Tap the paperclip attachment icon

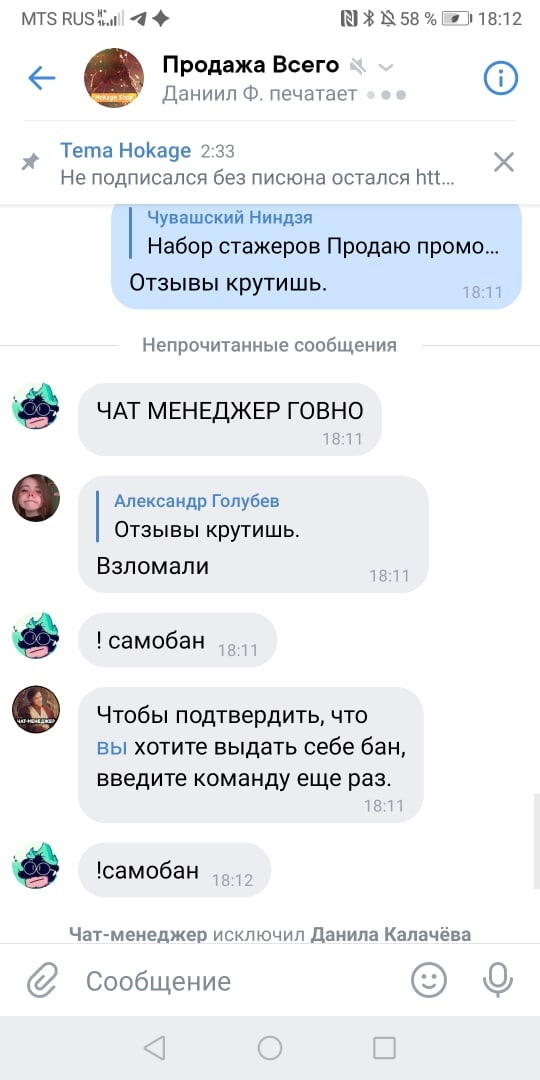coord(43,980)
